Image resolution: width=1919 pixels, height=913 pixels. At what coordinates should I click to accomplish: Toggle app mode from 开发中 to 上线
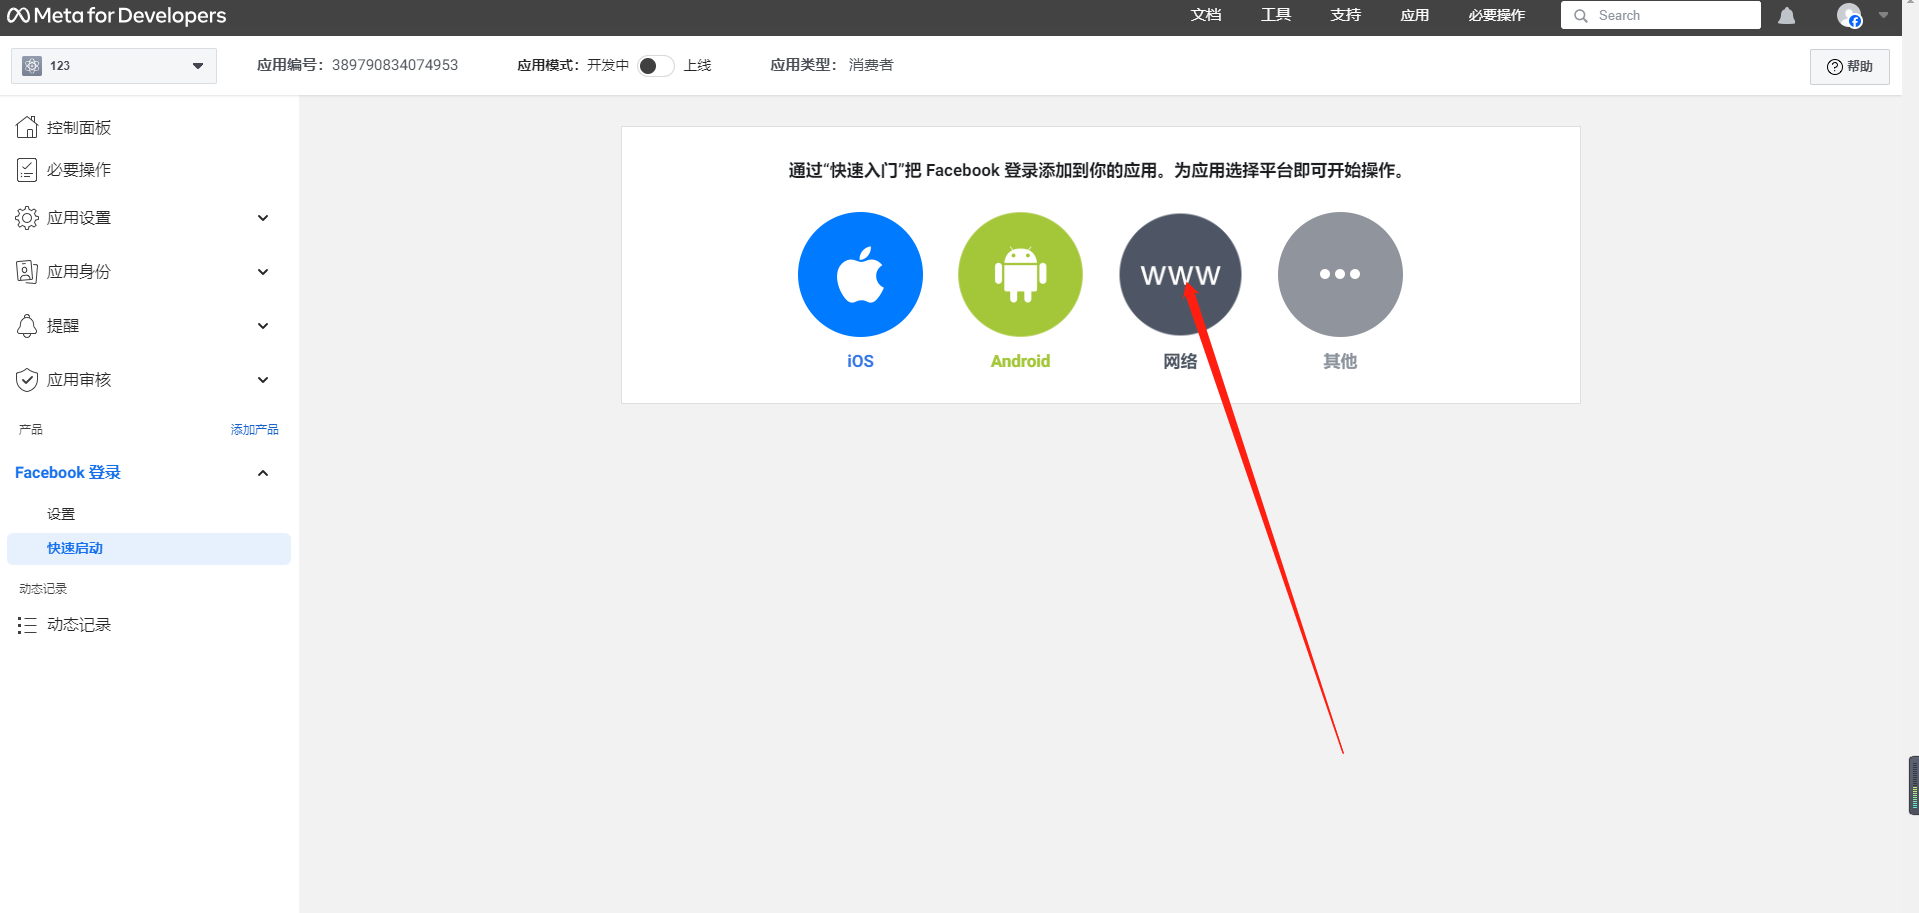point(656,66)
